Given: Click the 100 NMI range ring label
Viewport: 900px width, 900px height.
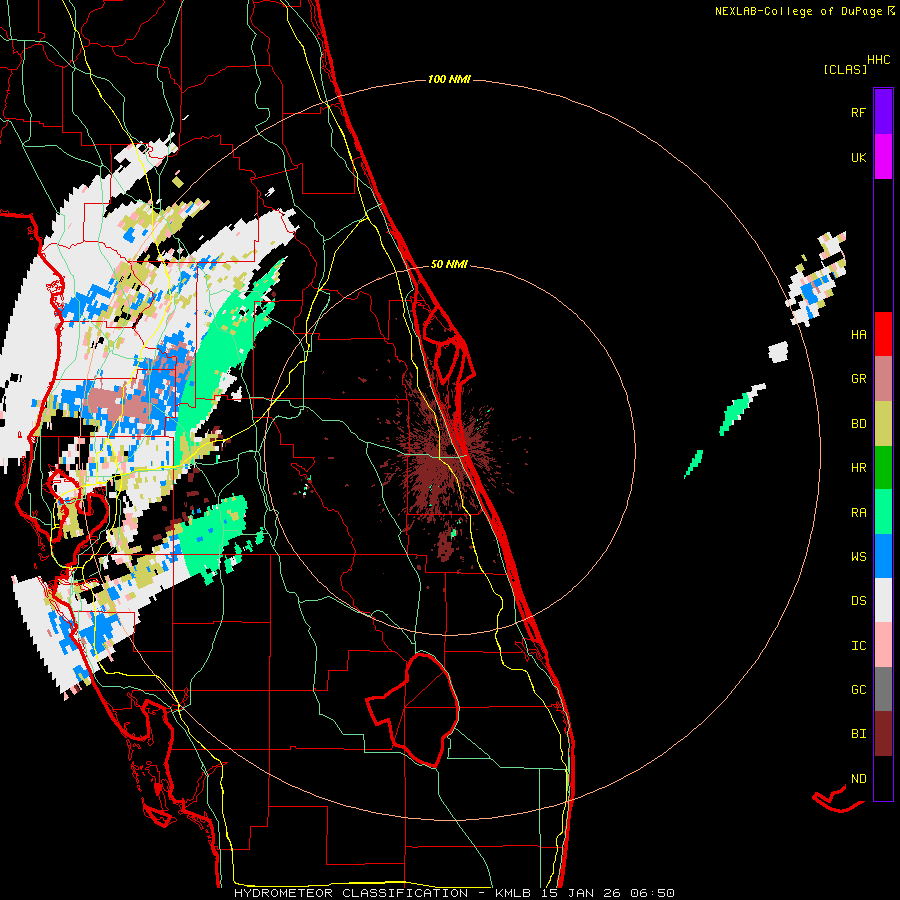Looking at the screenshot, I should point(449,79).
